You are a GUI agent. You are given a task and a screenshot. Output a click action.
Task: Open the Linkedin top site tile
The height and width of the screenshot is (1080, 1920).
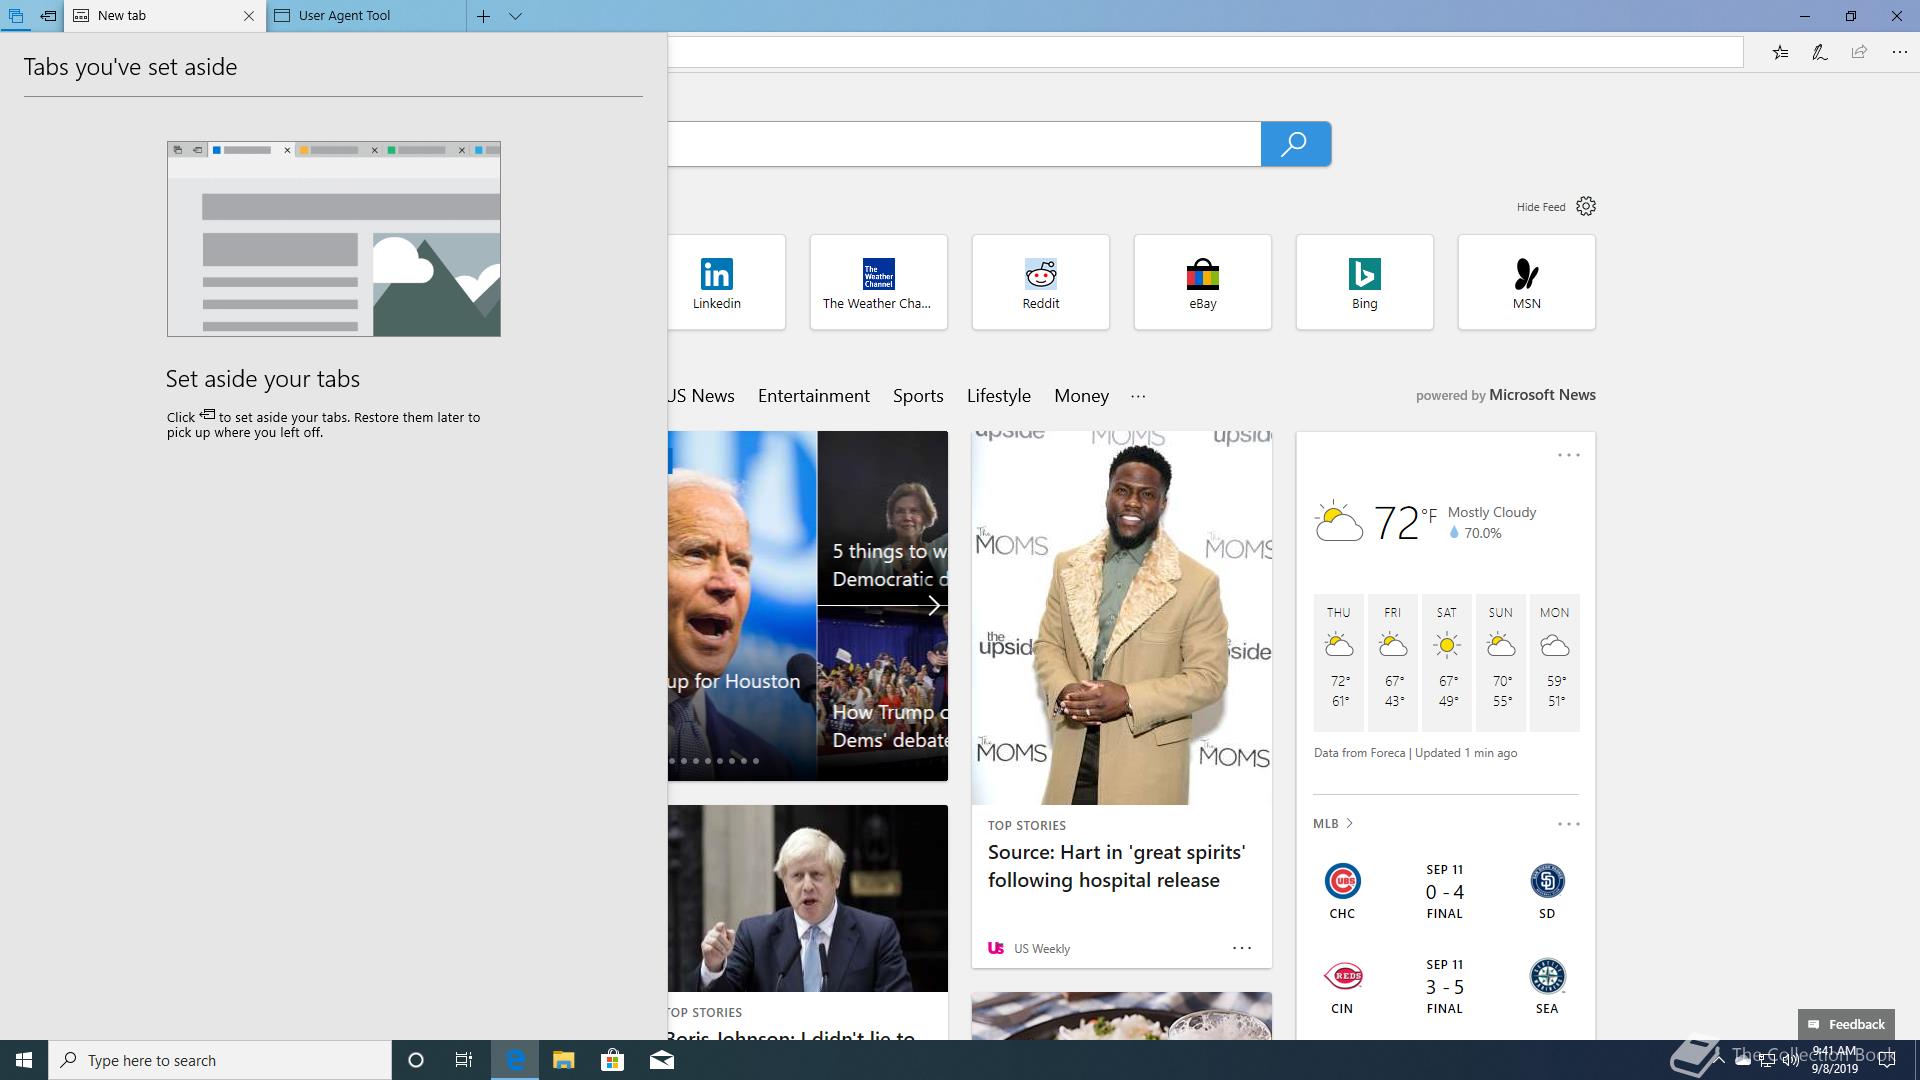[726, 282]
